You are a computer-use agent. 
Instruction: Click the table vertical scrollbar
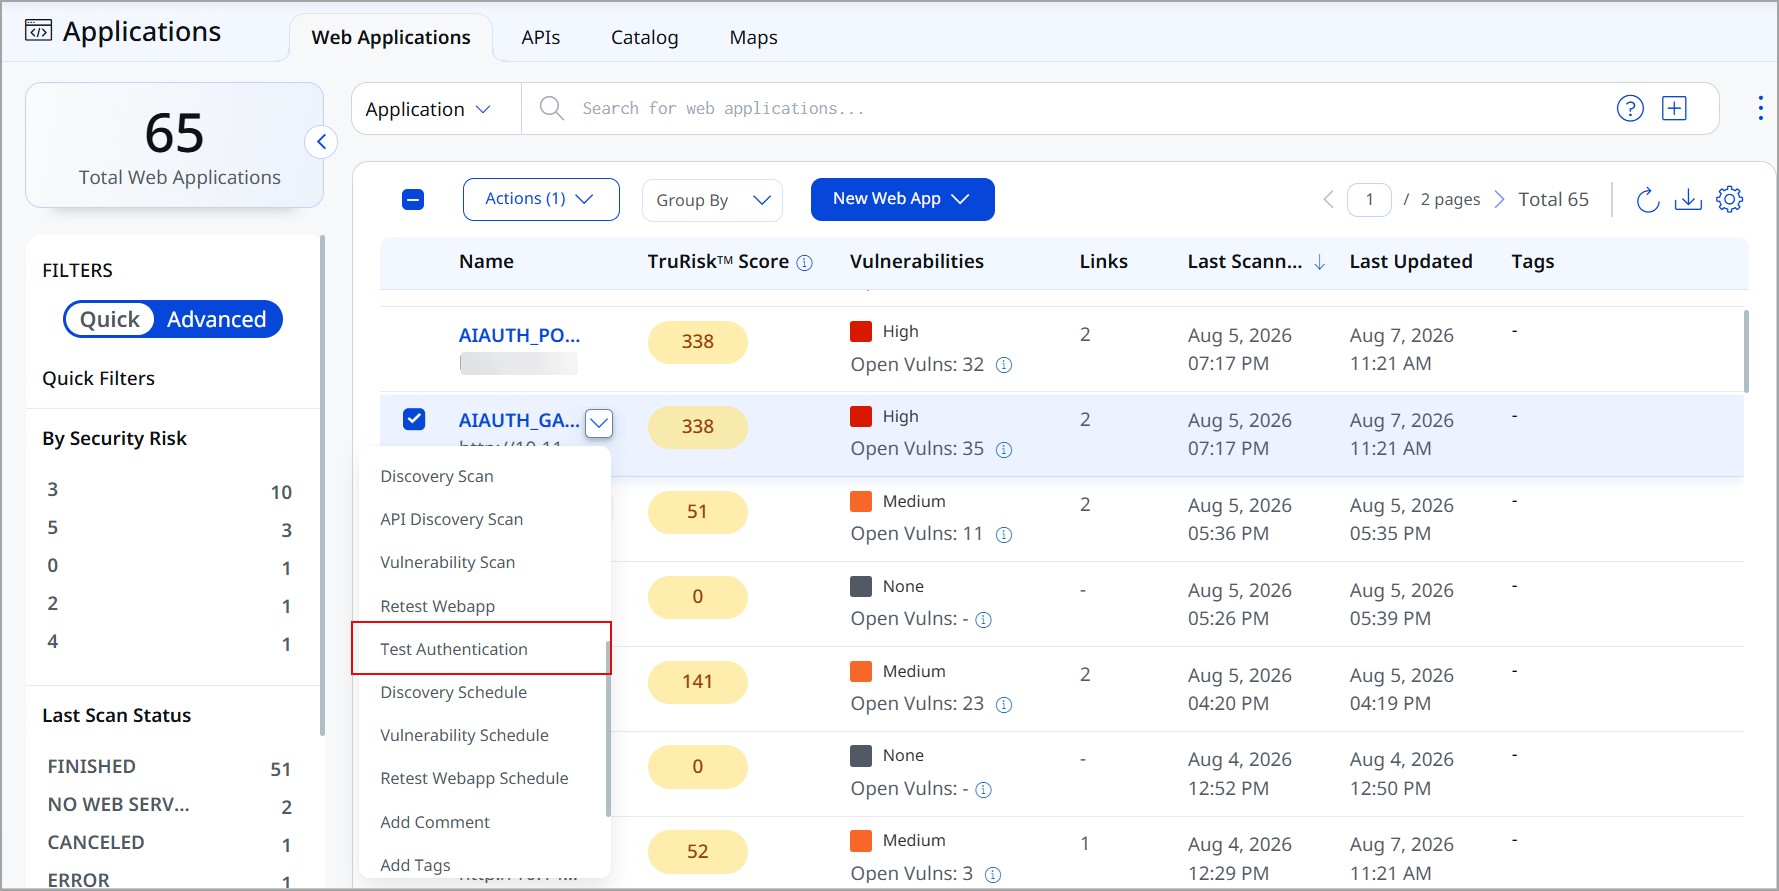coord(1746,350)
